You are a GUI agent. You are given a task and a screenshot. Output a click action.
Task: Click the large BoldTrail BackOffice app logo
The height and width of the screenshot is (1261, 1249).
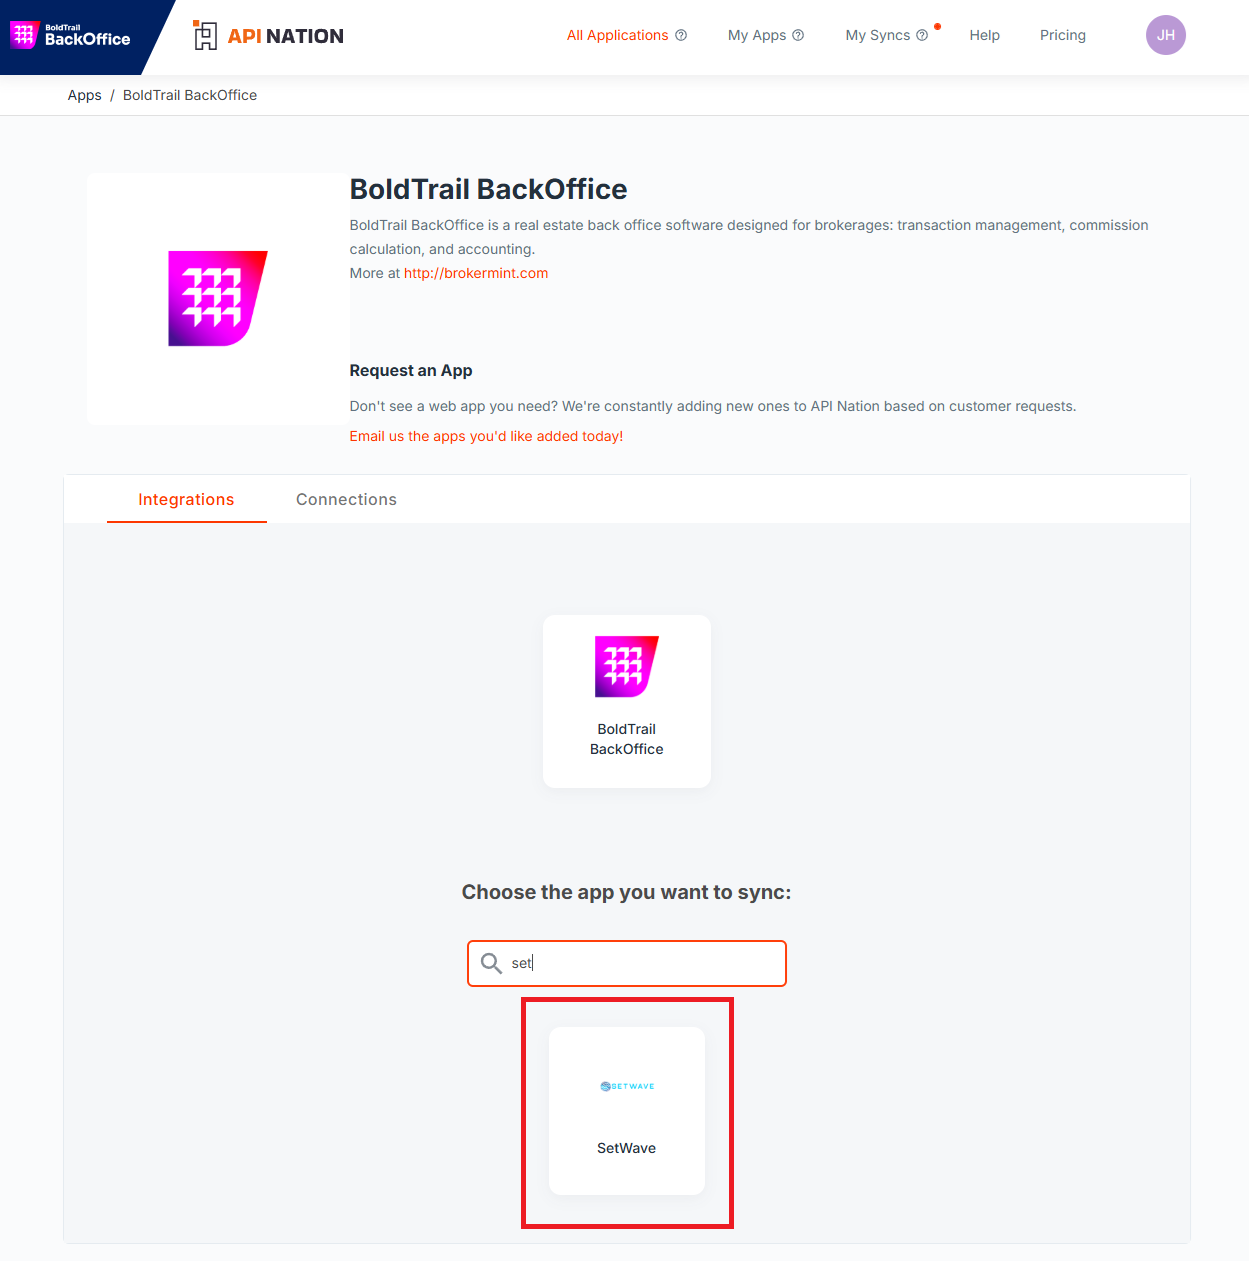(218, 298)
